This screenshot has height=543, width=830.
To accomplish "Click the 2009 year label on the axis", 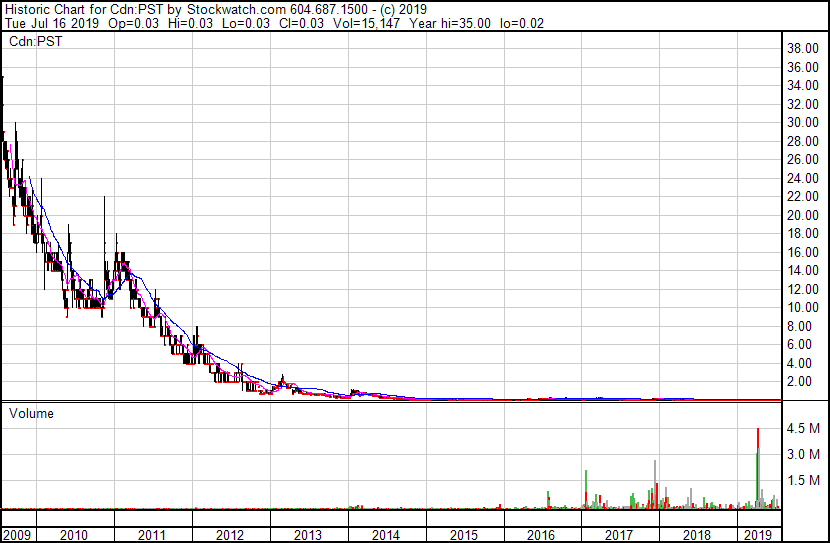I will (x=17, y=535).
